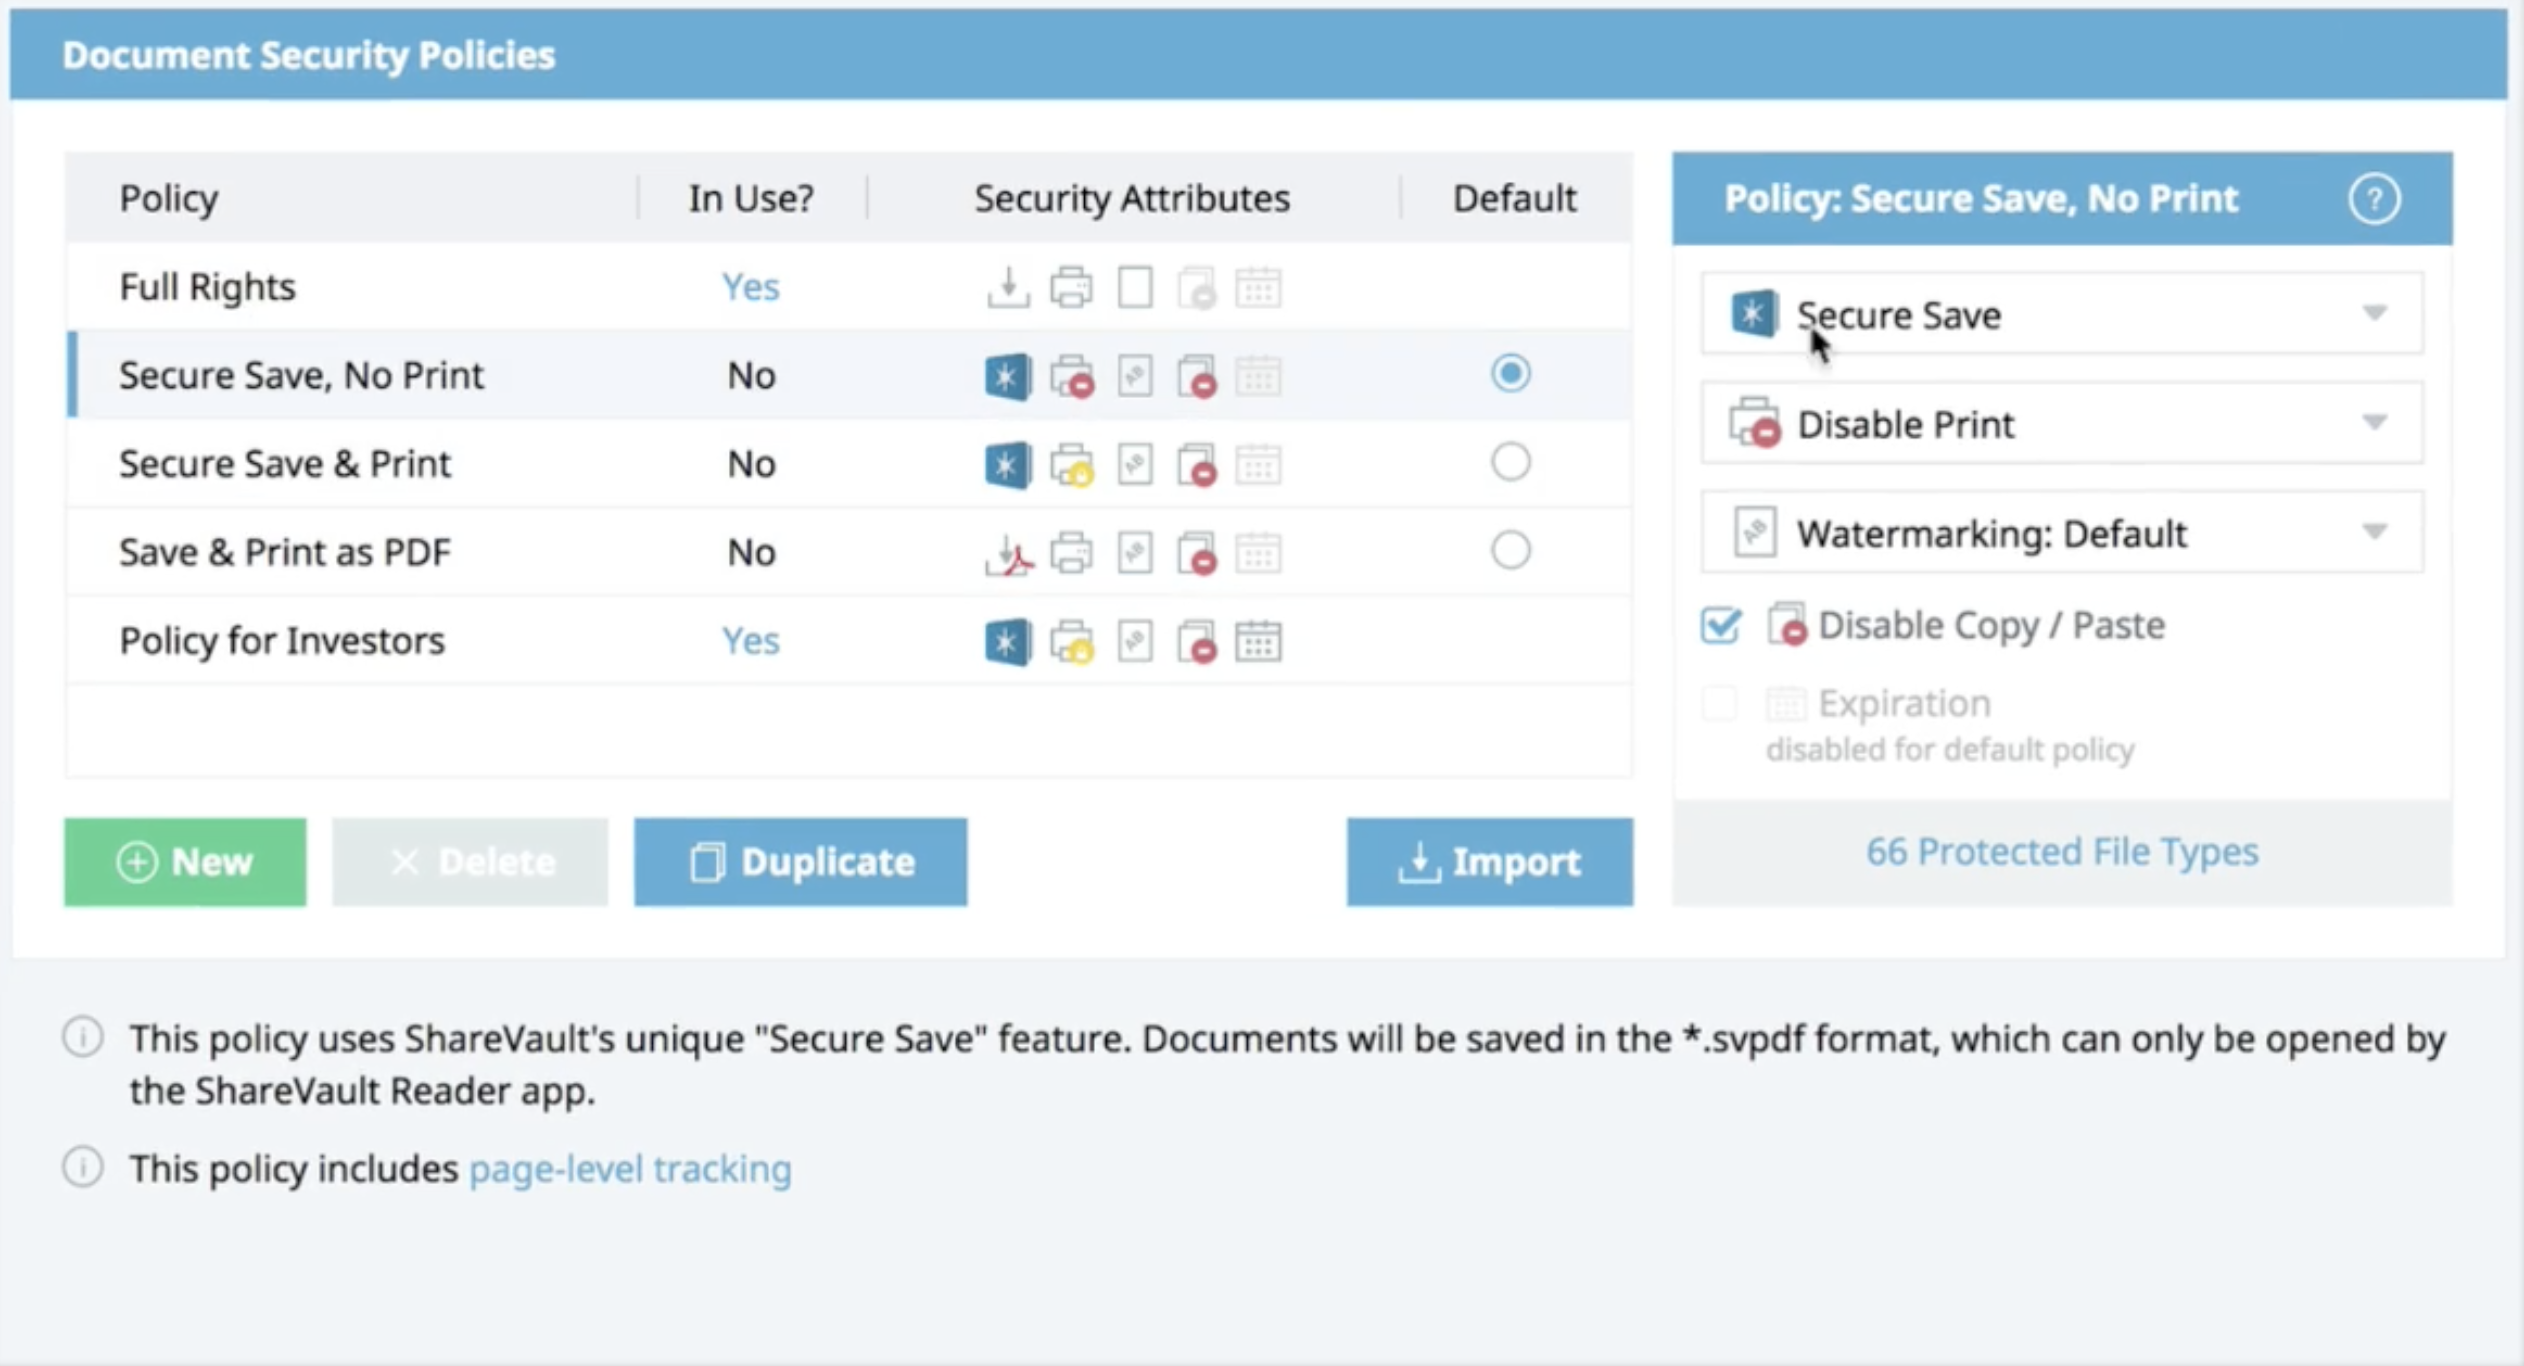Select the Full Rights policy row
The image size is (2524, 1366).
(848, 287)
